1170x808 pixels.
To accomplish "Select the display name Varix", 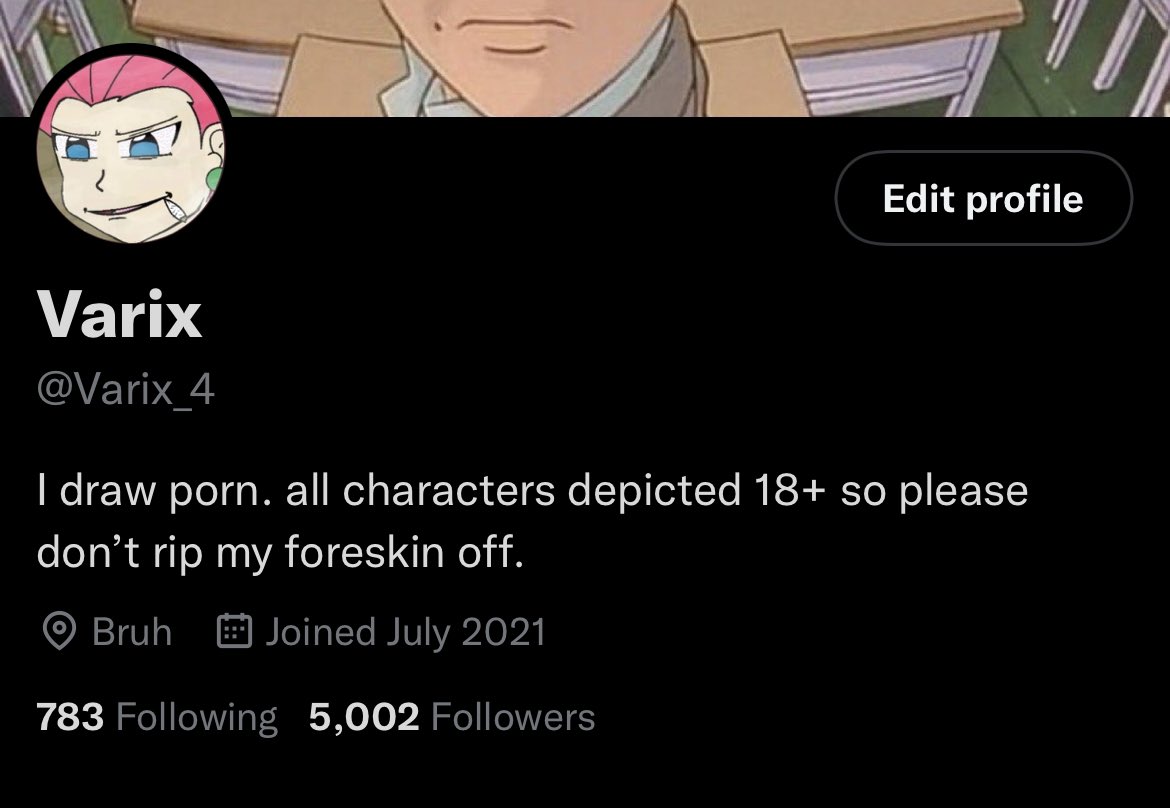I will pyautogui.click(x=119, y=315).
